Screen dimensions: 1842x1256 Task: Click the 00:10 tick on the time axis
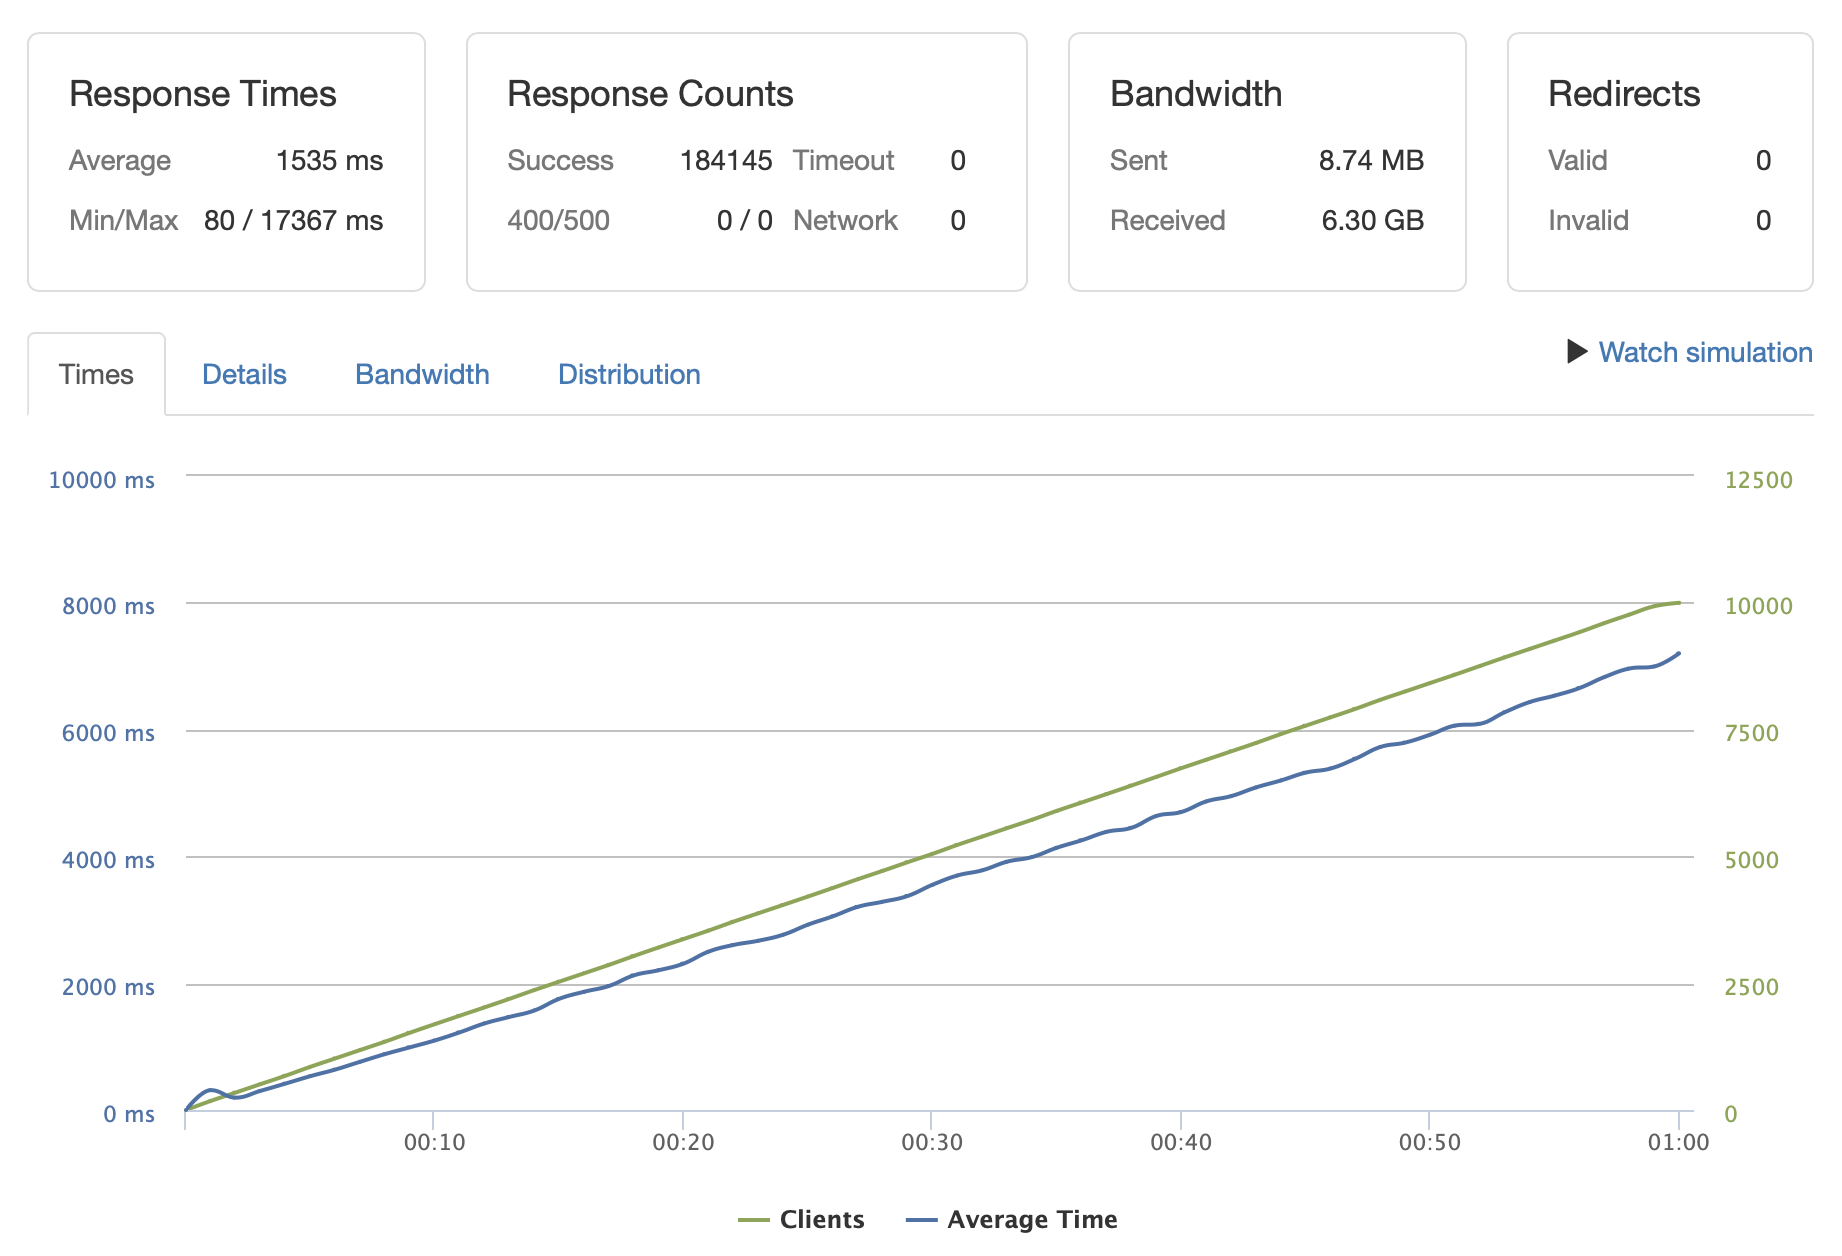(x=434, y=1142)
